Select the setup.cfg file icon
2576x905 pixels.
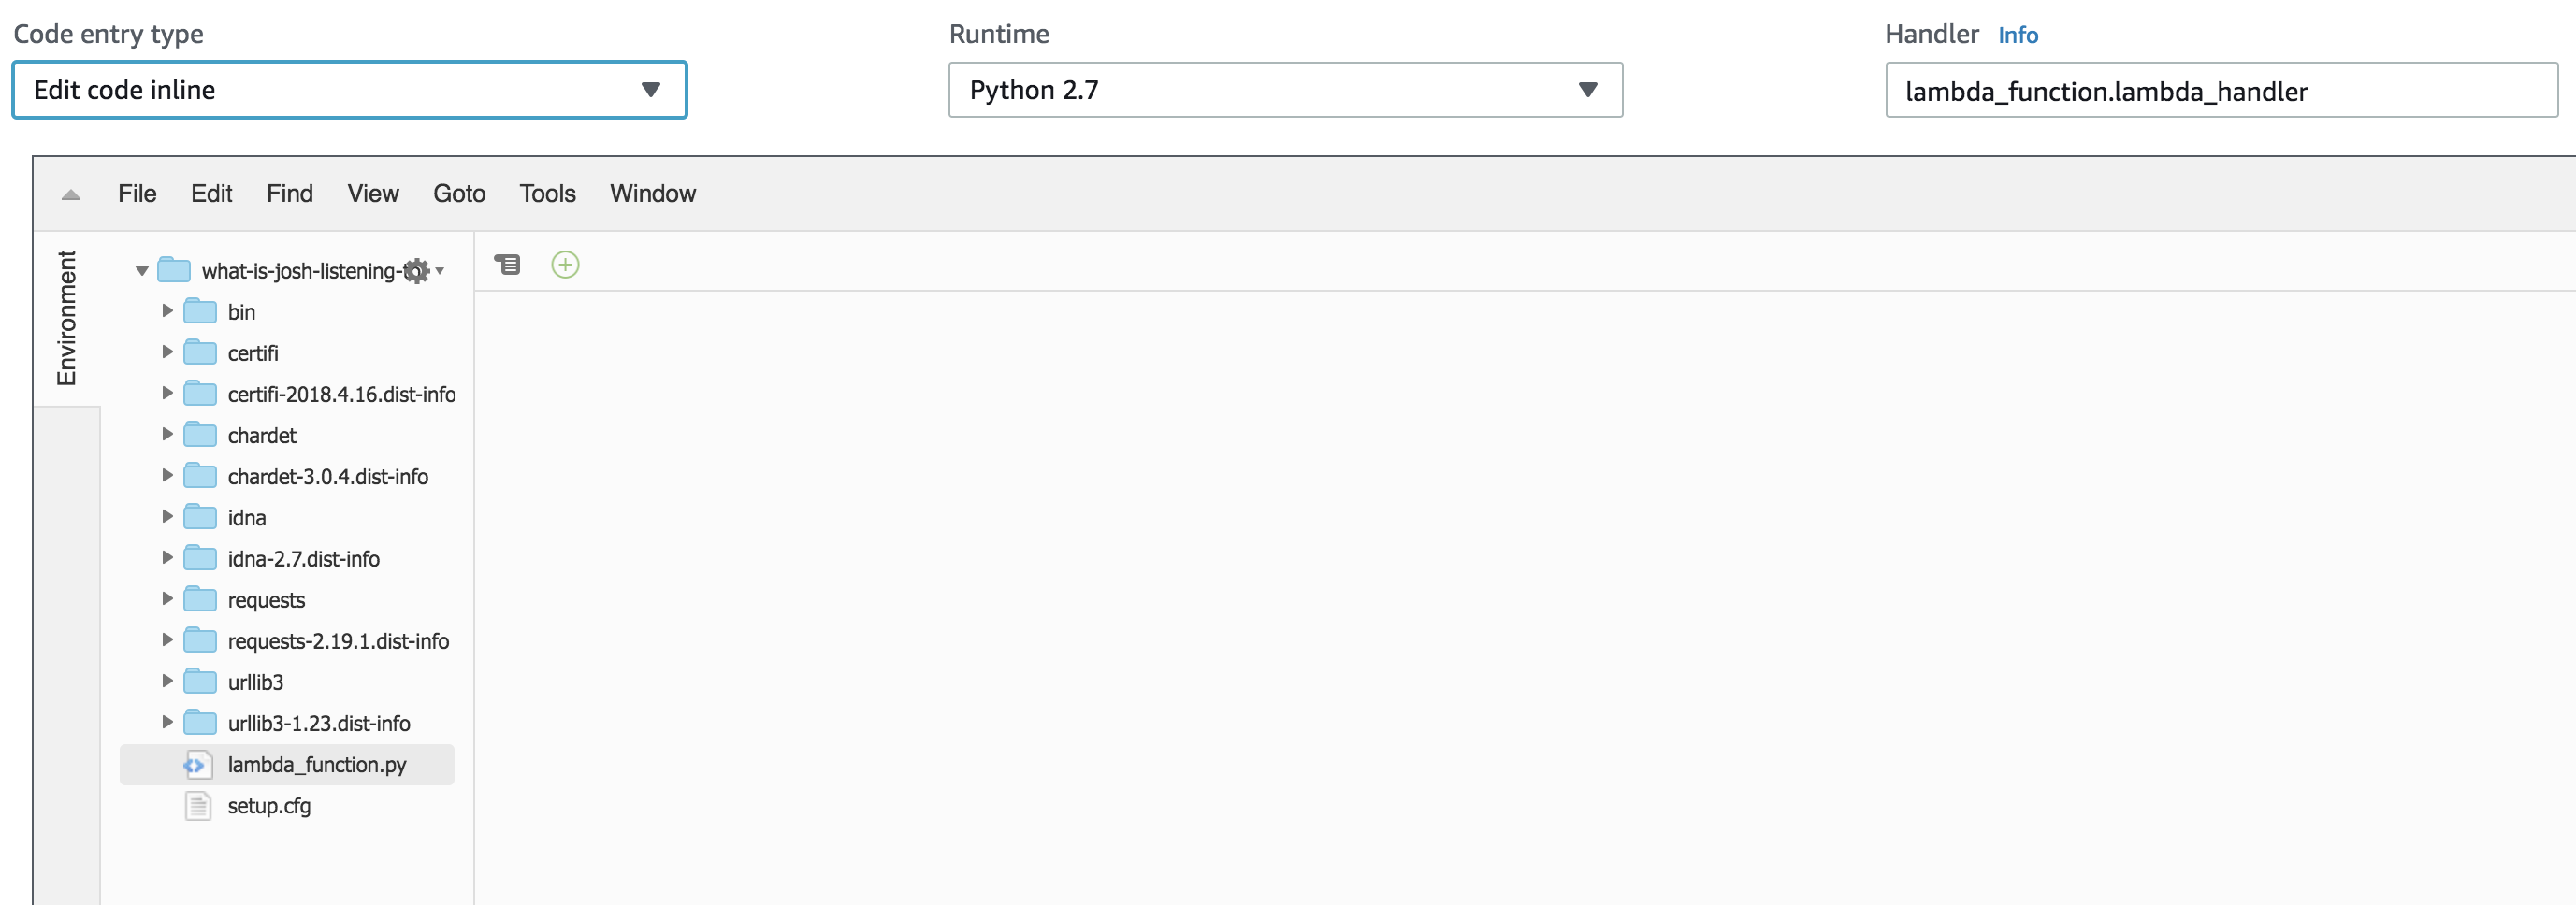click(x=198, y=806)
